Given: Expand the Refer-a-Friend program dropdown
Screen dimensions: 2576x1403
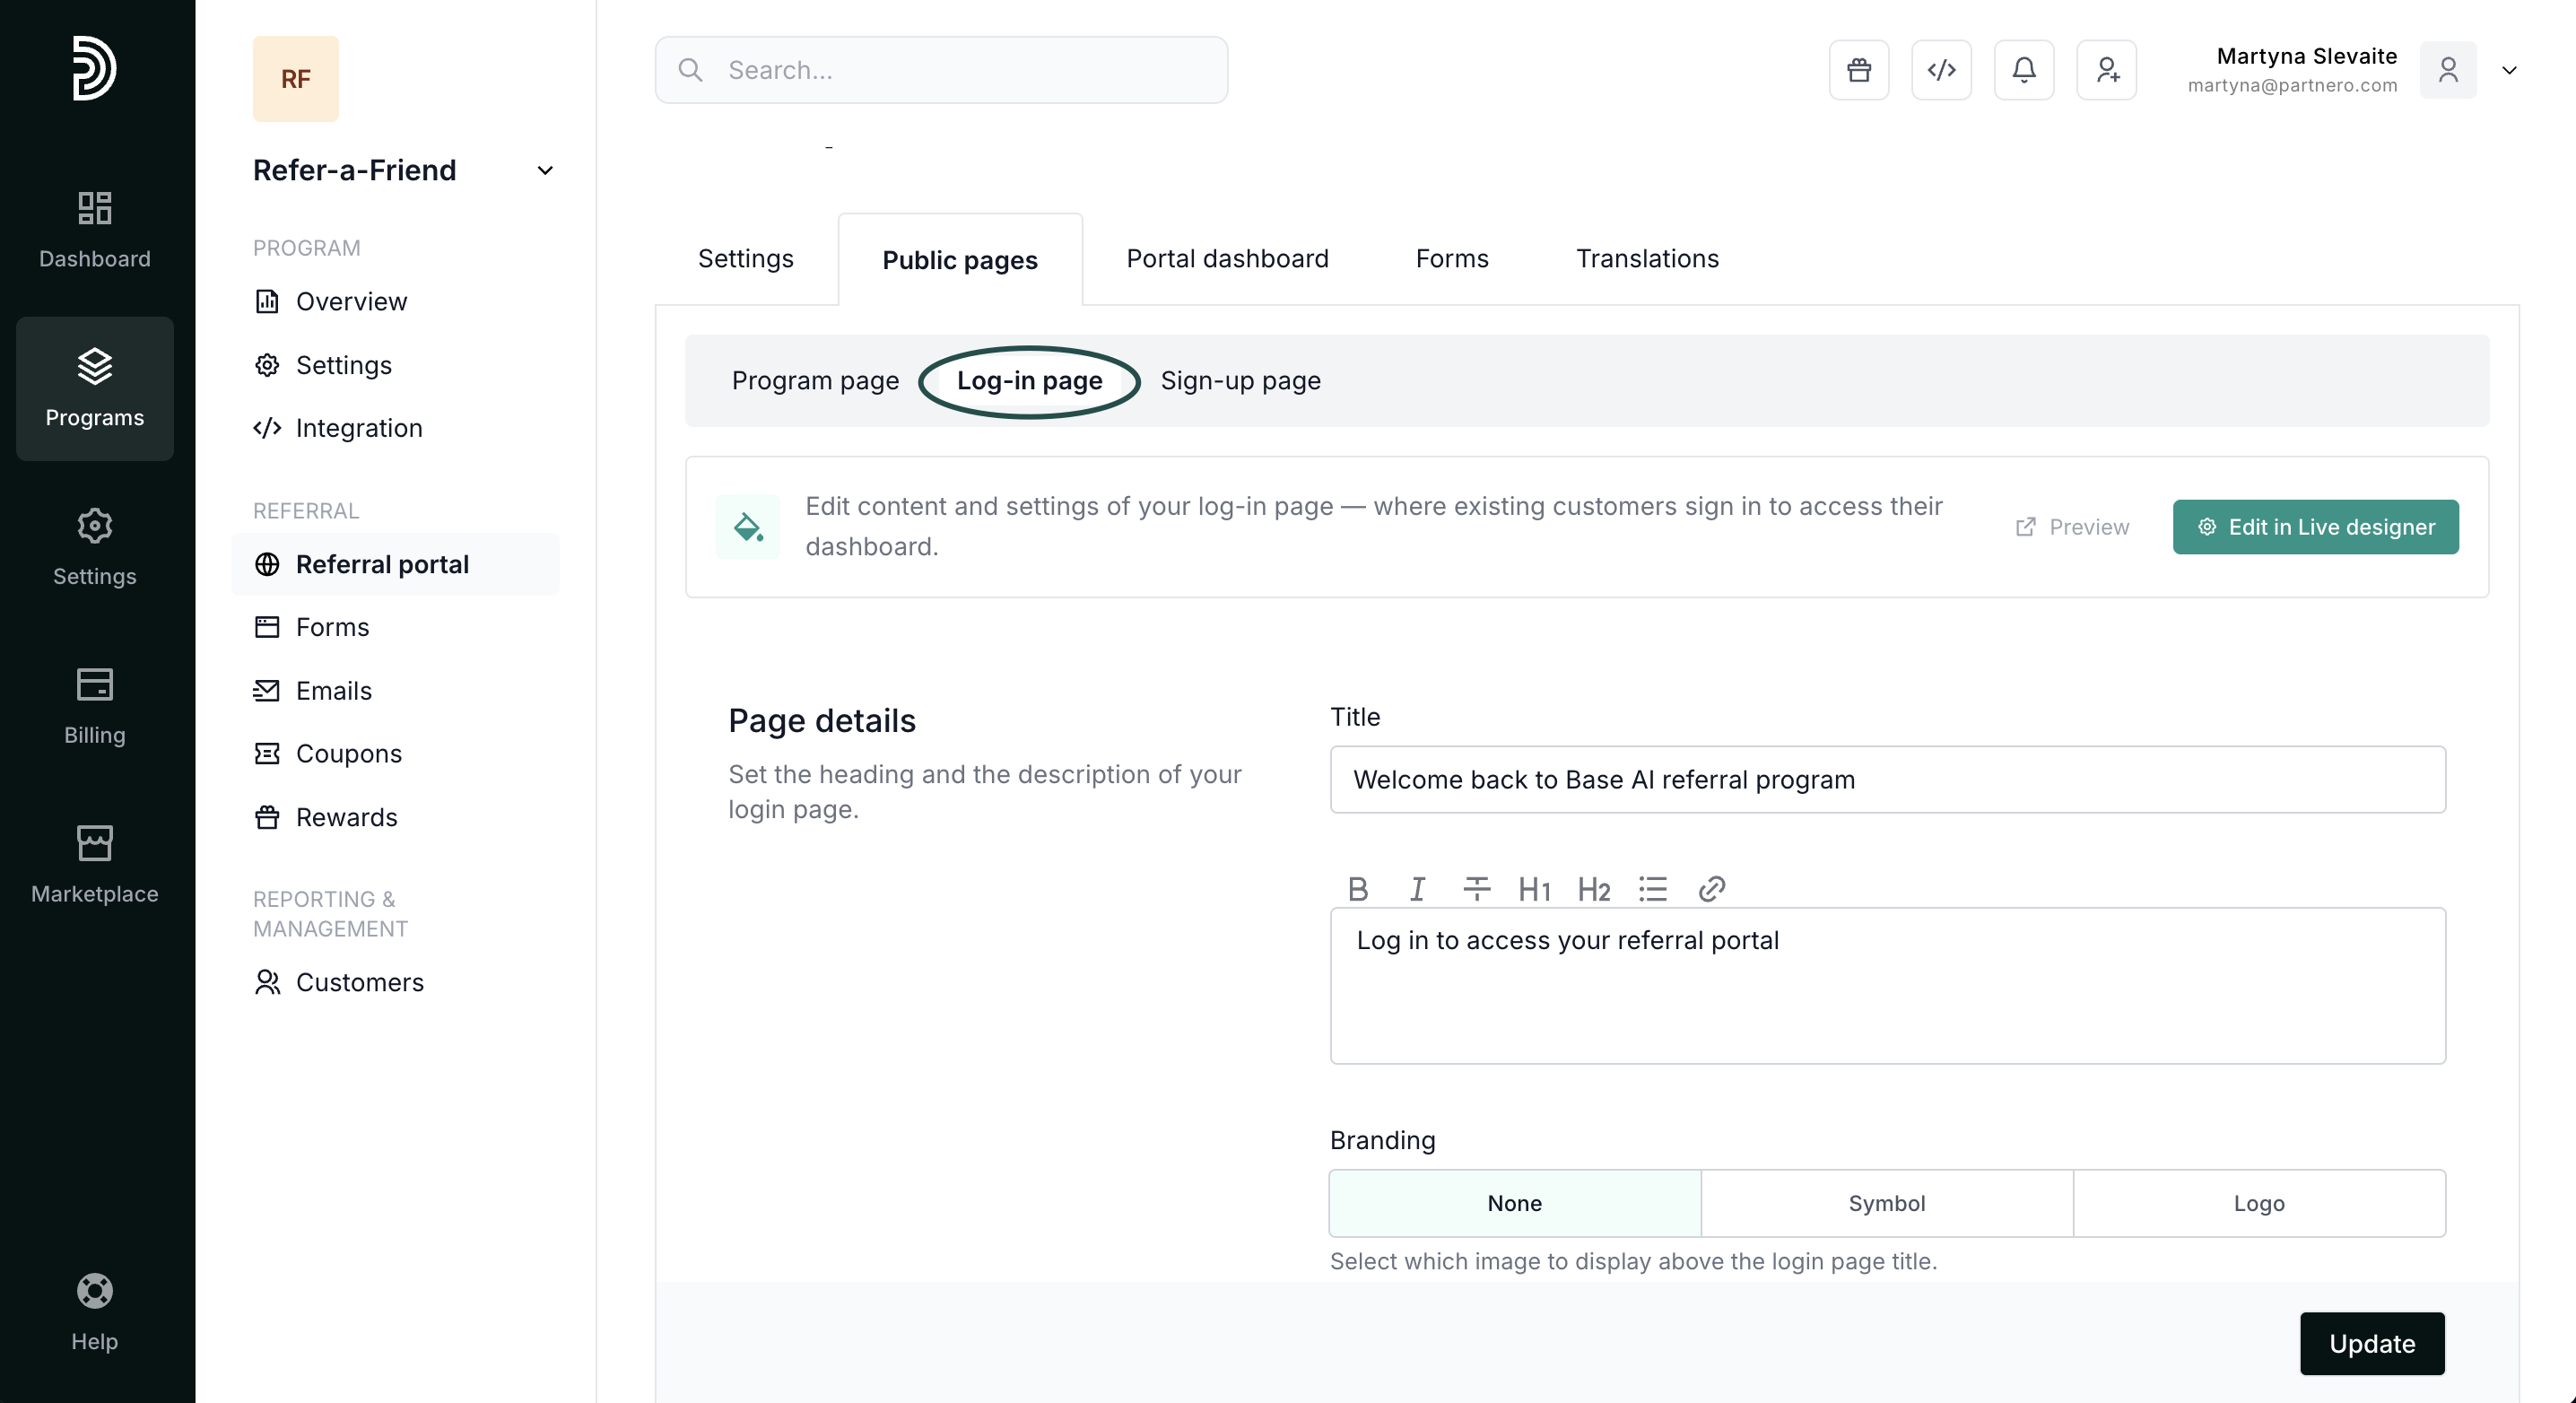Looking at the screenshot, I should pos(545,171).
